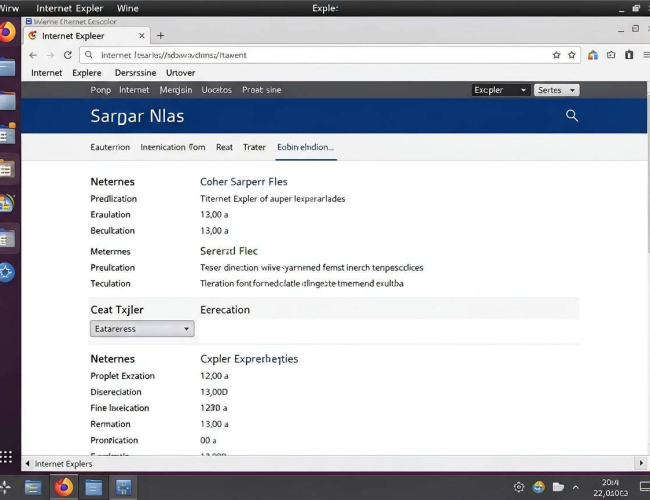Close the Internet Expleer tab
This screenshot has width=650, height=500.
pyautogui.click(x=142, y=36)
